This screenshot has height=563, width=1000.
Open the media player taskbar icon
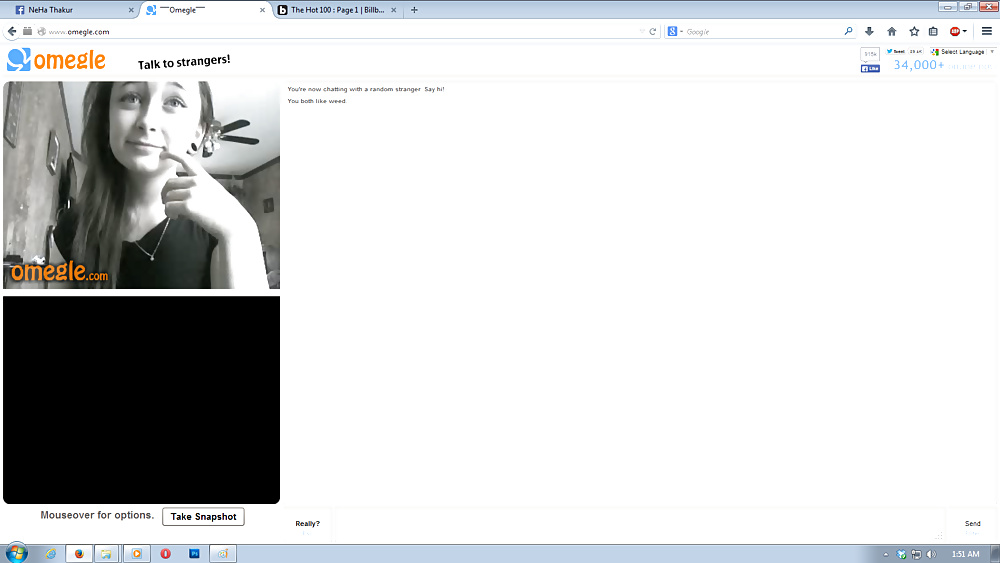tap(136, 553)
